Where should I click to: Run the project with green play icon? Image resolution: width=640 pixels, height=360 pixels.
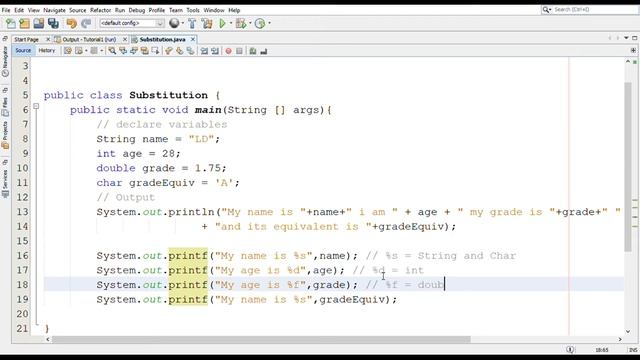point(222,24)
